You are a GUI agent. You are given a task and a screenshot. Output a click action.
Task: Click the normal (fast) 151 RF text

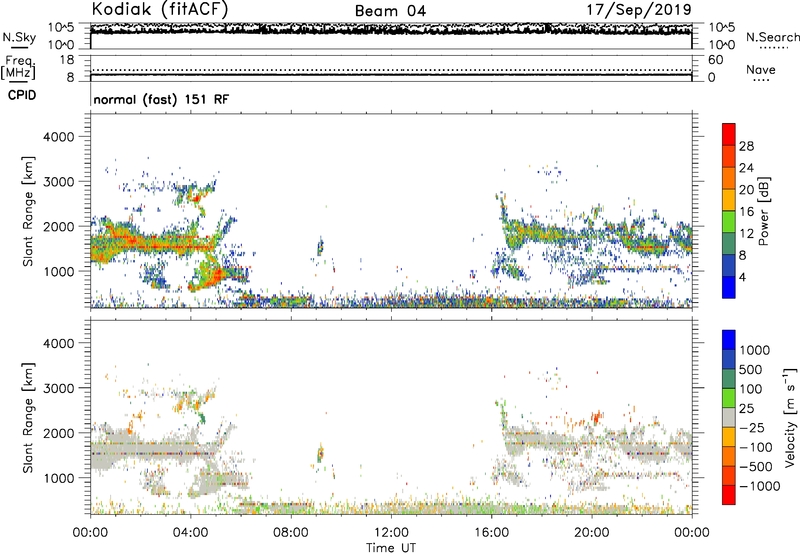pos(161,99)
